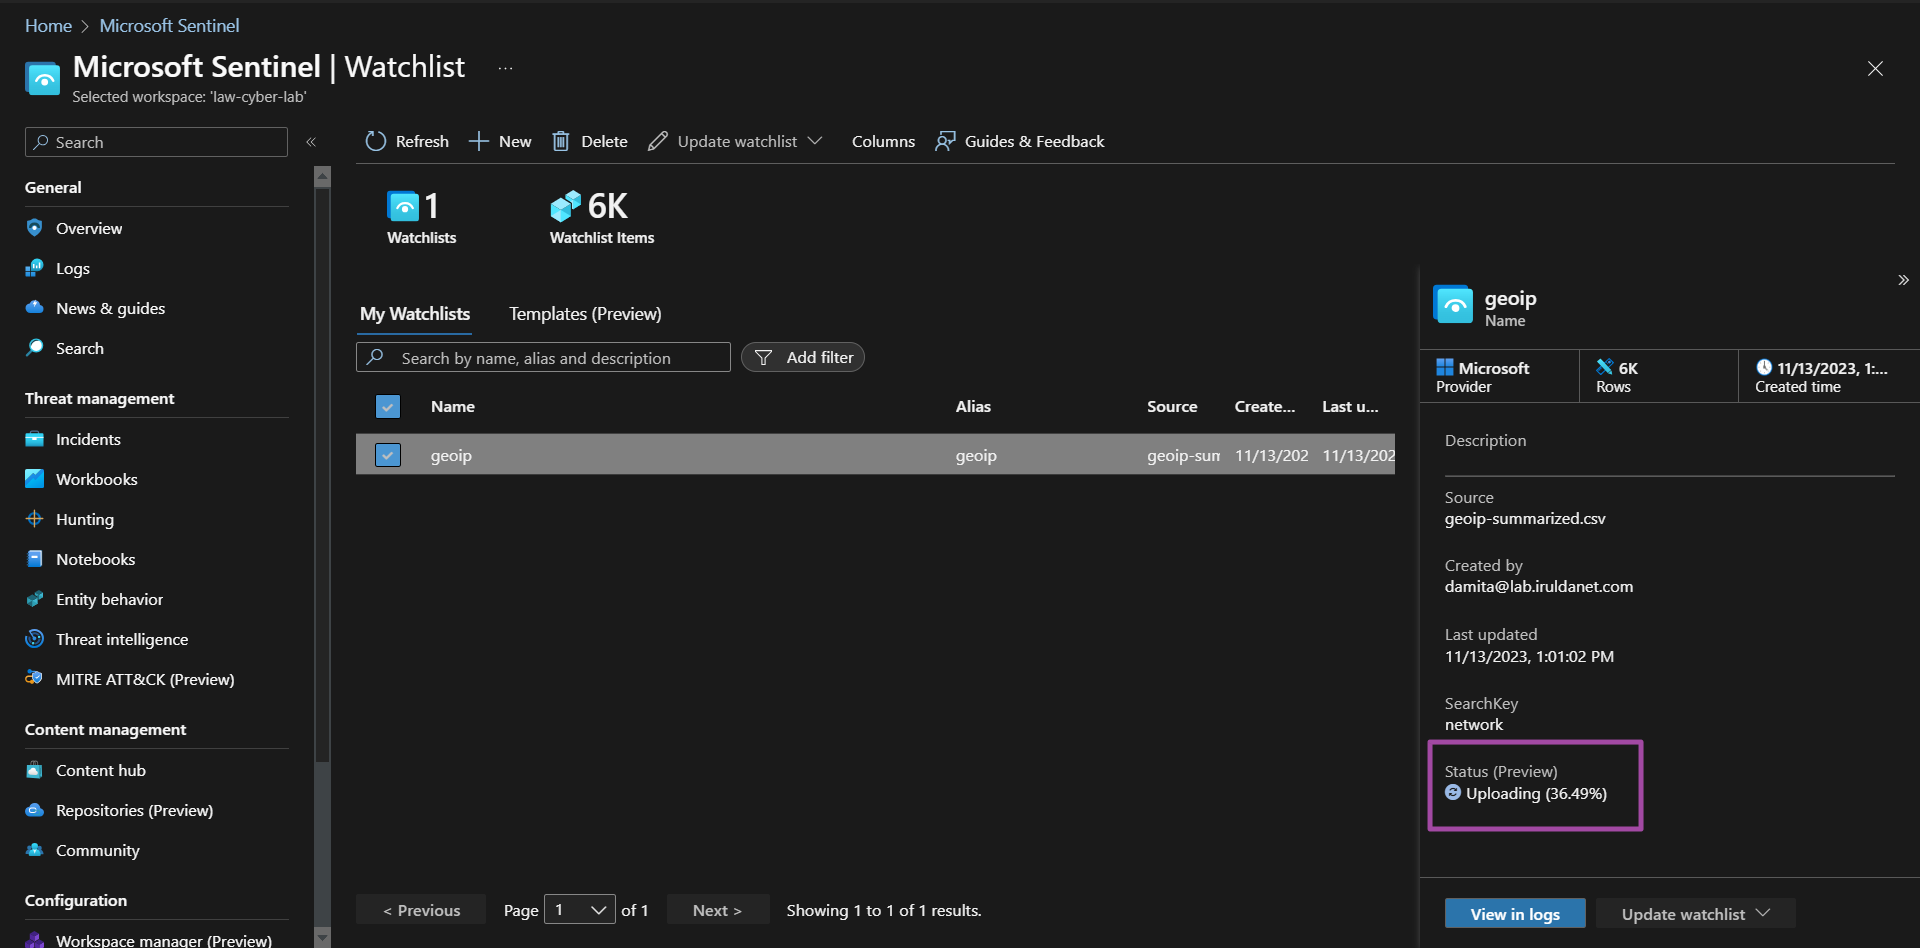This screenshot has height=948, width=1920.
Task: Click the geoip watchlist detail icon
Action: [x=1453, y=305]
